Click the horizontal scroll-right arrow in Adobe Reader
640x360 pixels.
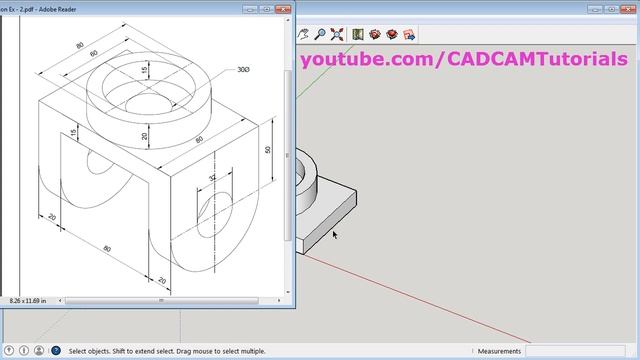[x=279, y=301]
